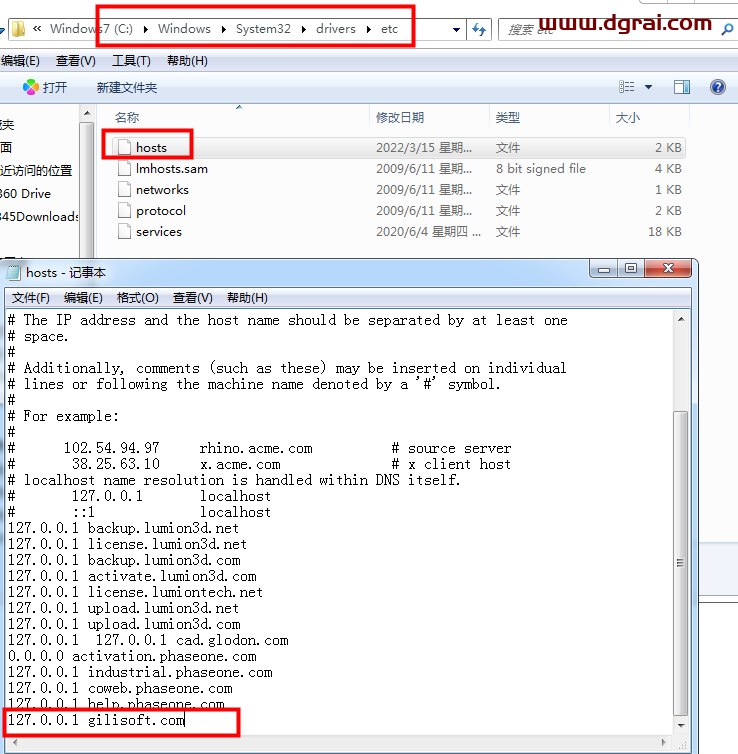Click the line 0.0.0.0 activation.phaseone.com

tap(132, 656)
